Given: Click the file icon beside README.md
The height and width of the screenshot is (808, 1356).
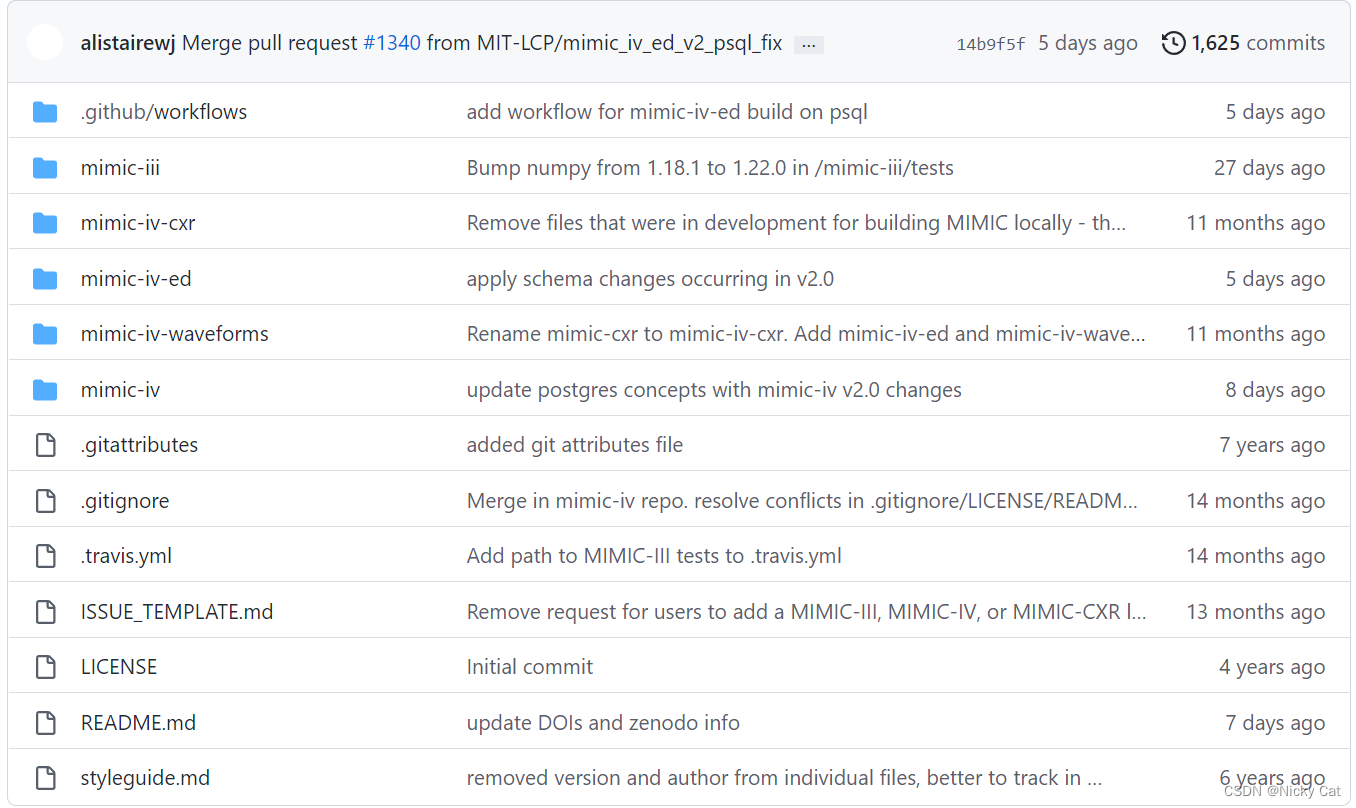Looking at the screenshot, I should tap(45, 722).
